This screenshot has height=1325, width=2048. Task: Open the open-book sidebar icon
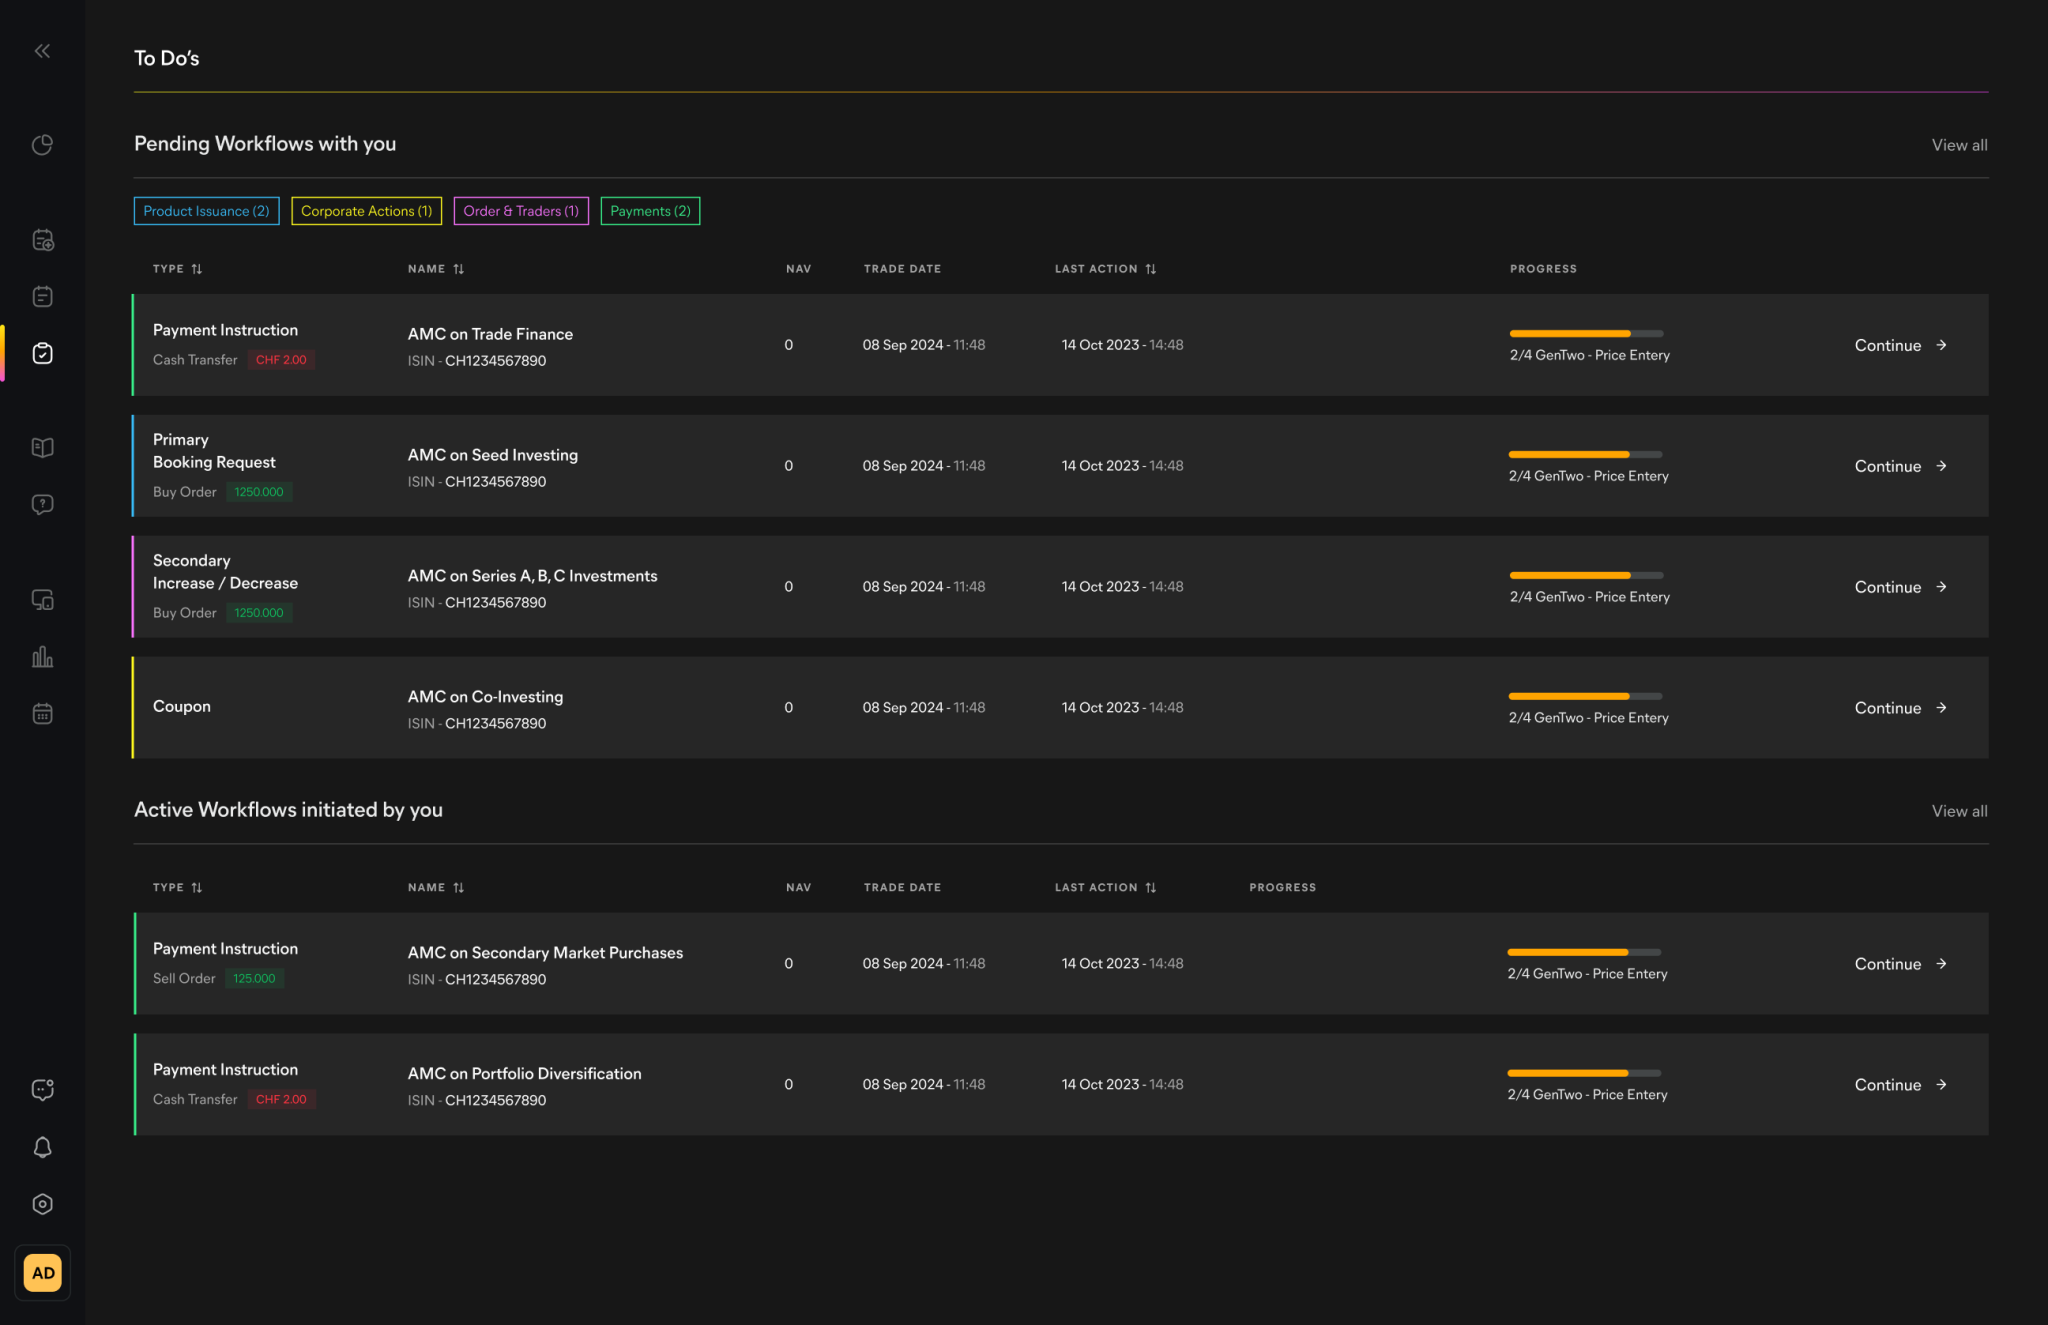(42, 447)
